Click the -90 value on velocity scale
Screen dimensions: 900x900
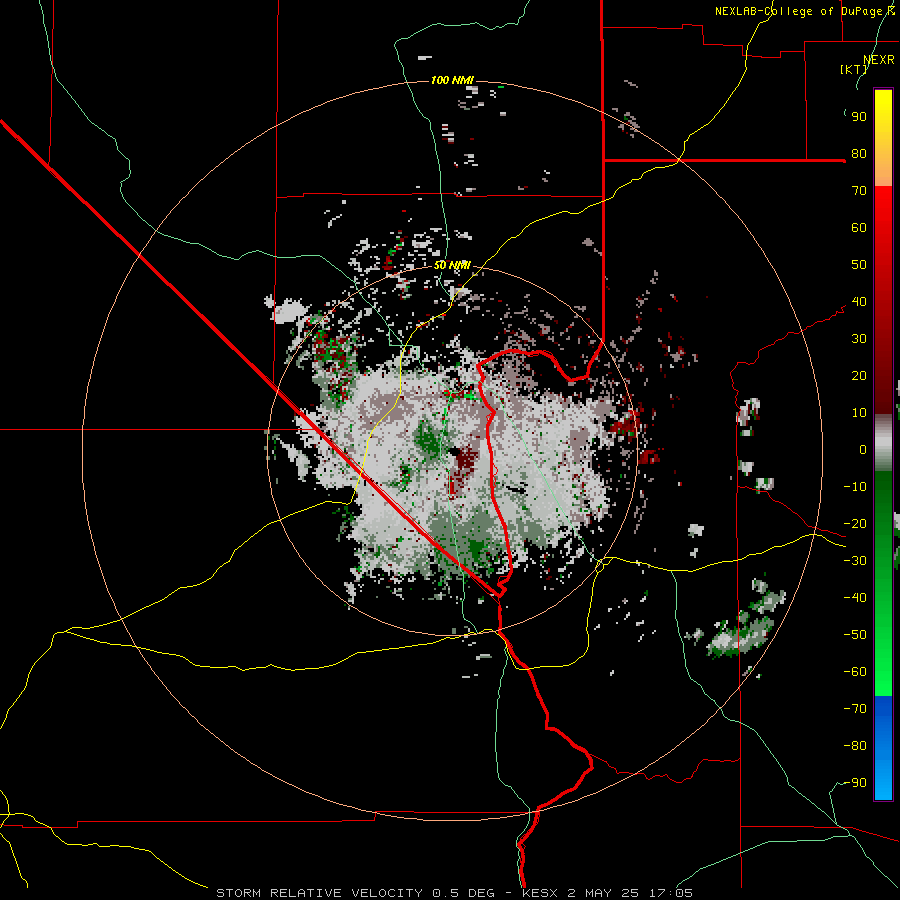coord(855,783)
